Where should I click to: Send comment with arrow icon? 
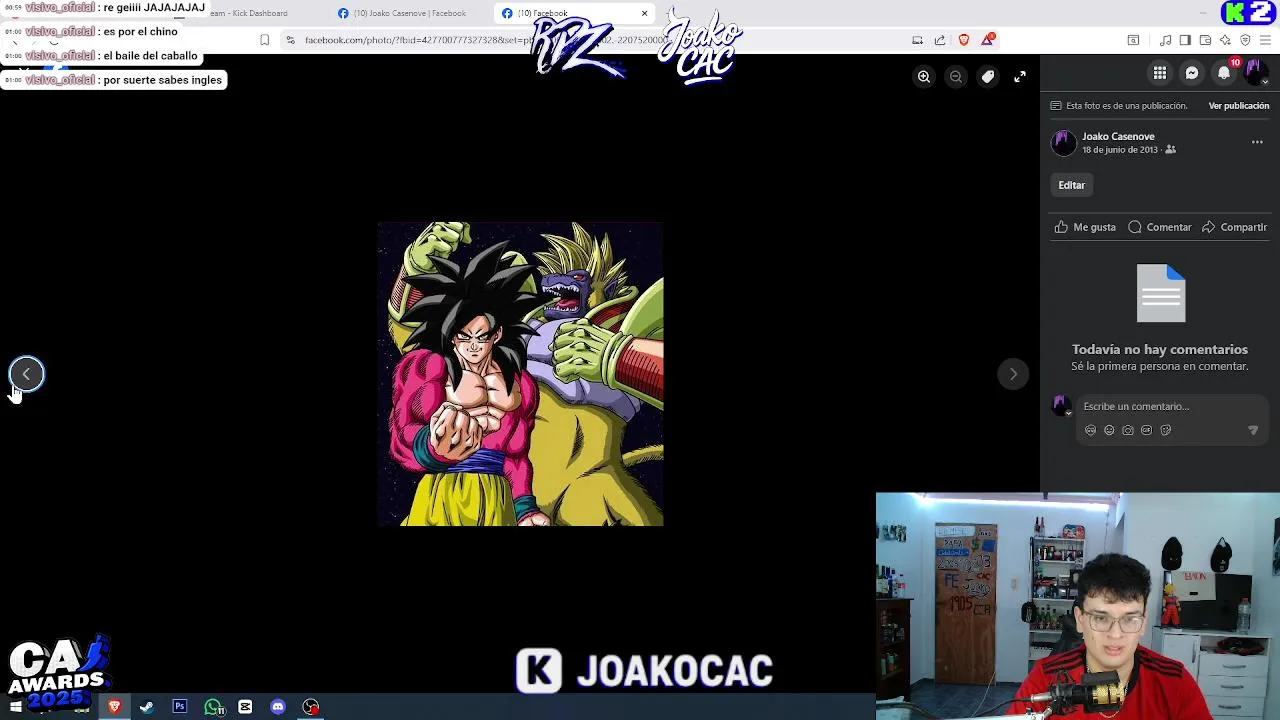point(1253,430)
